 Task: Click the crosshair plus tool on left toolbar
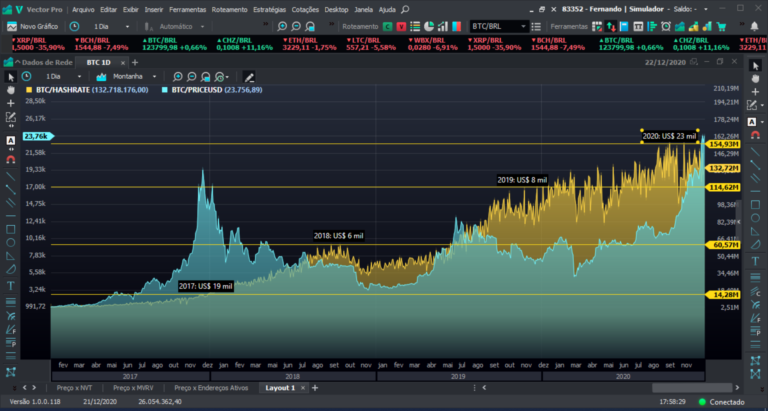point(11,103)
